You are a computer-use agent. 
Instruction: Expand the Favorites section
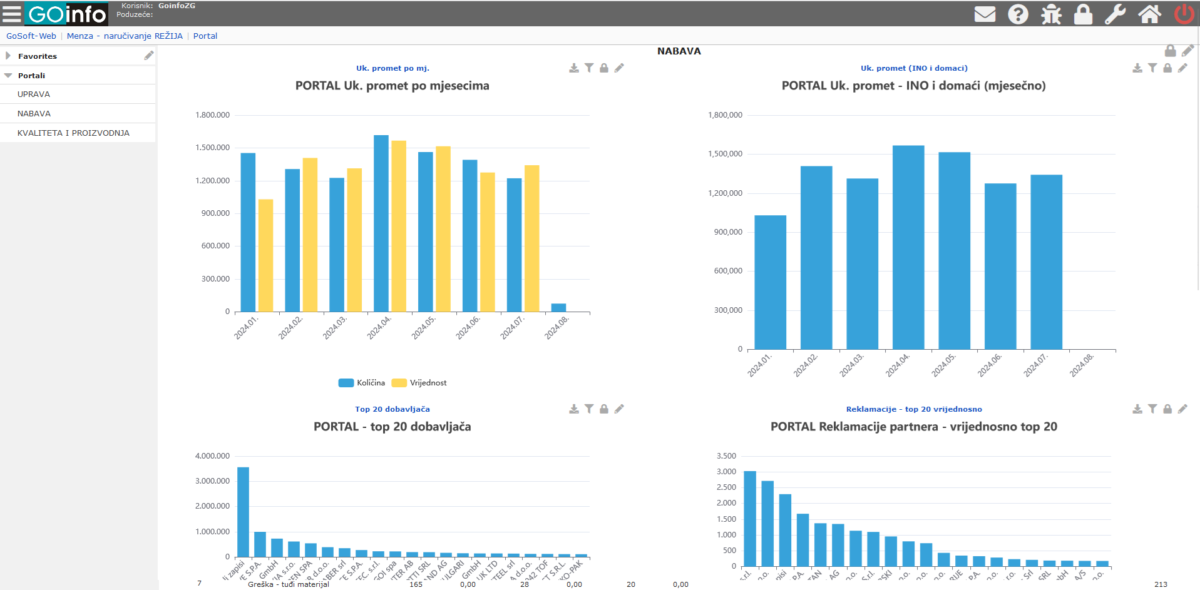coord(8,56)
